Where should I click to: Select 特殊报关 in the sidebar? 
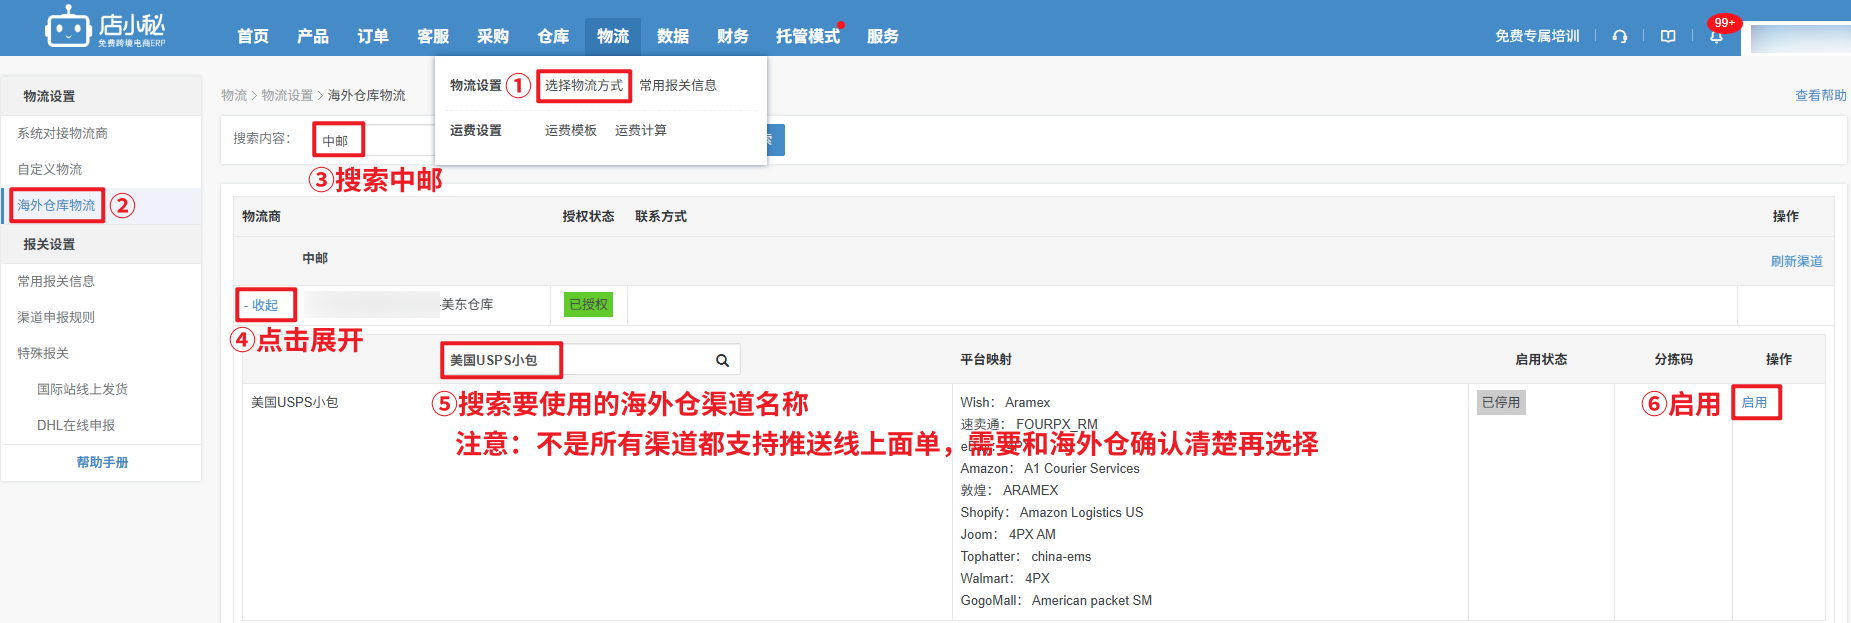[43, 354]
